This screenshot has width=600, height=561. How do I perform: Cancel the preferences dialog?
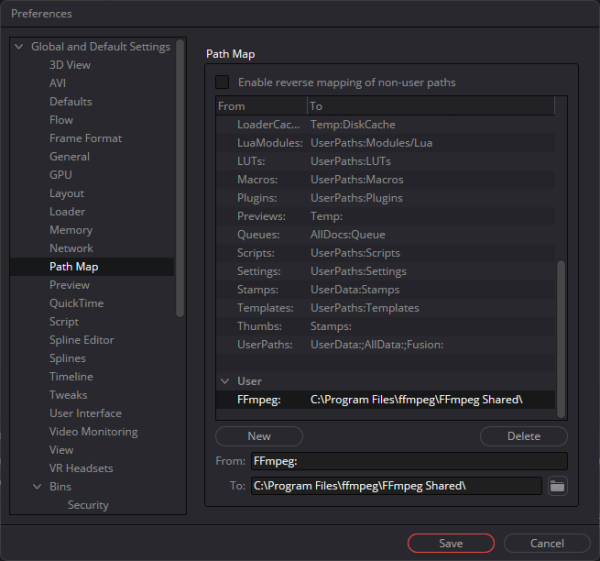tap(547, 543)
